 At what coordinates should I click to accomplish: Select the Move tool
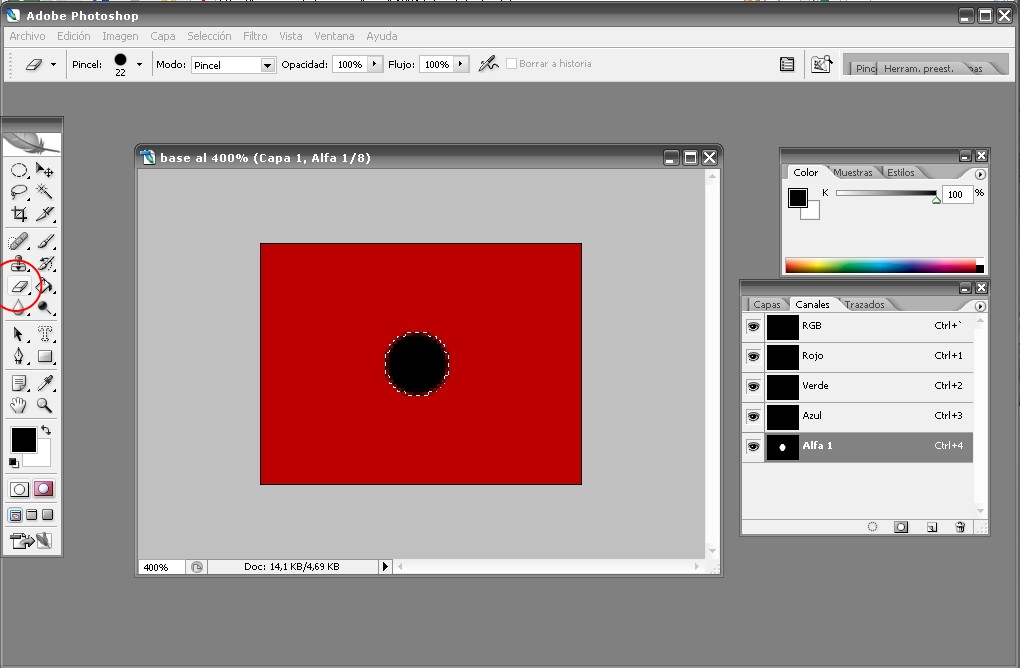tap(44, 170)
